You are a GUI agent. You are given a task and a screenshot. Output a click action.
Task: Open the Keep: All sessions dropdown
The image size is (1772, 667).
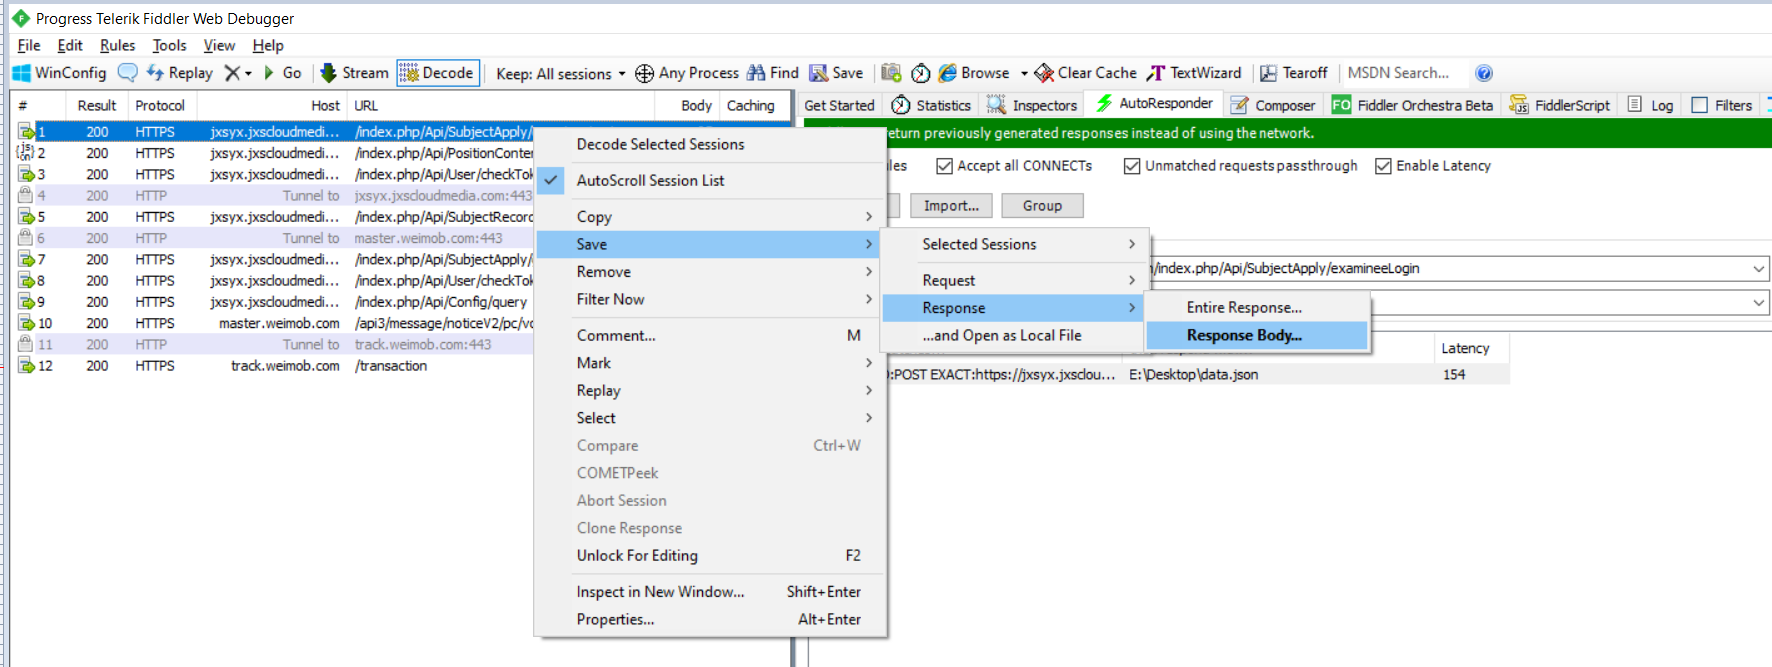[560, 73]
